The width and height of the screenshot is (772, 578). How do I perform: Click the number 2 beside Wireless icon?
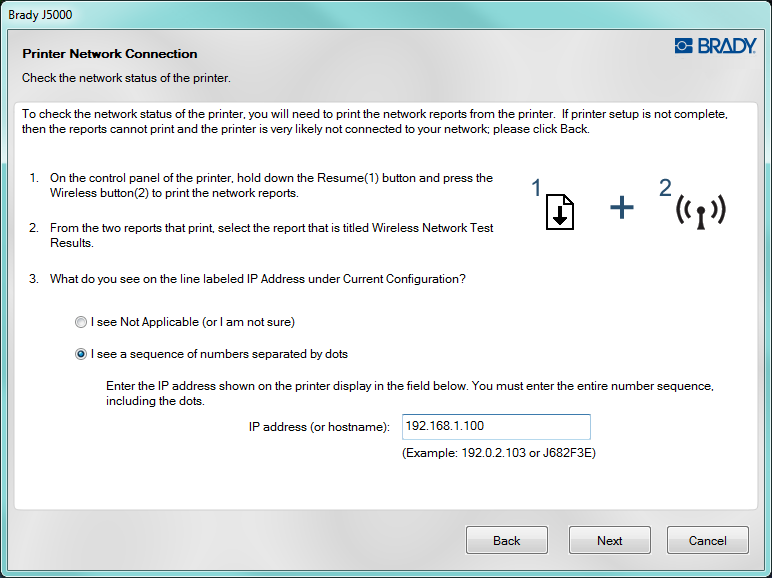pyautogui.click(x=666, y=188)
